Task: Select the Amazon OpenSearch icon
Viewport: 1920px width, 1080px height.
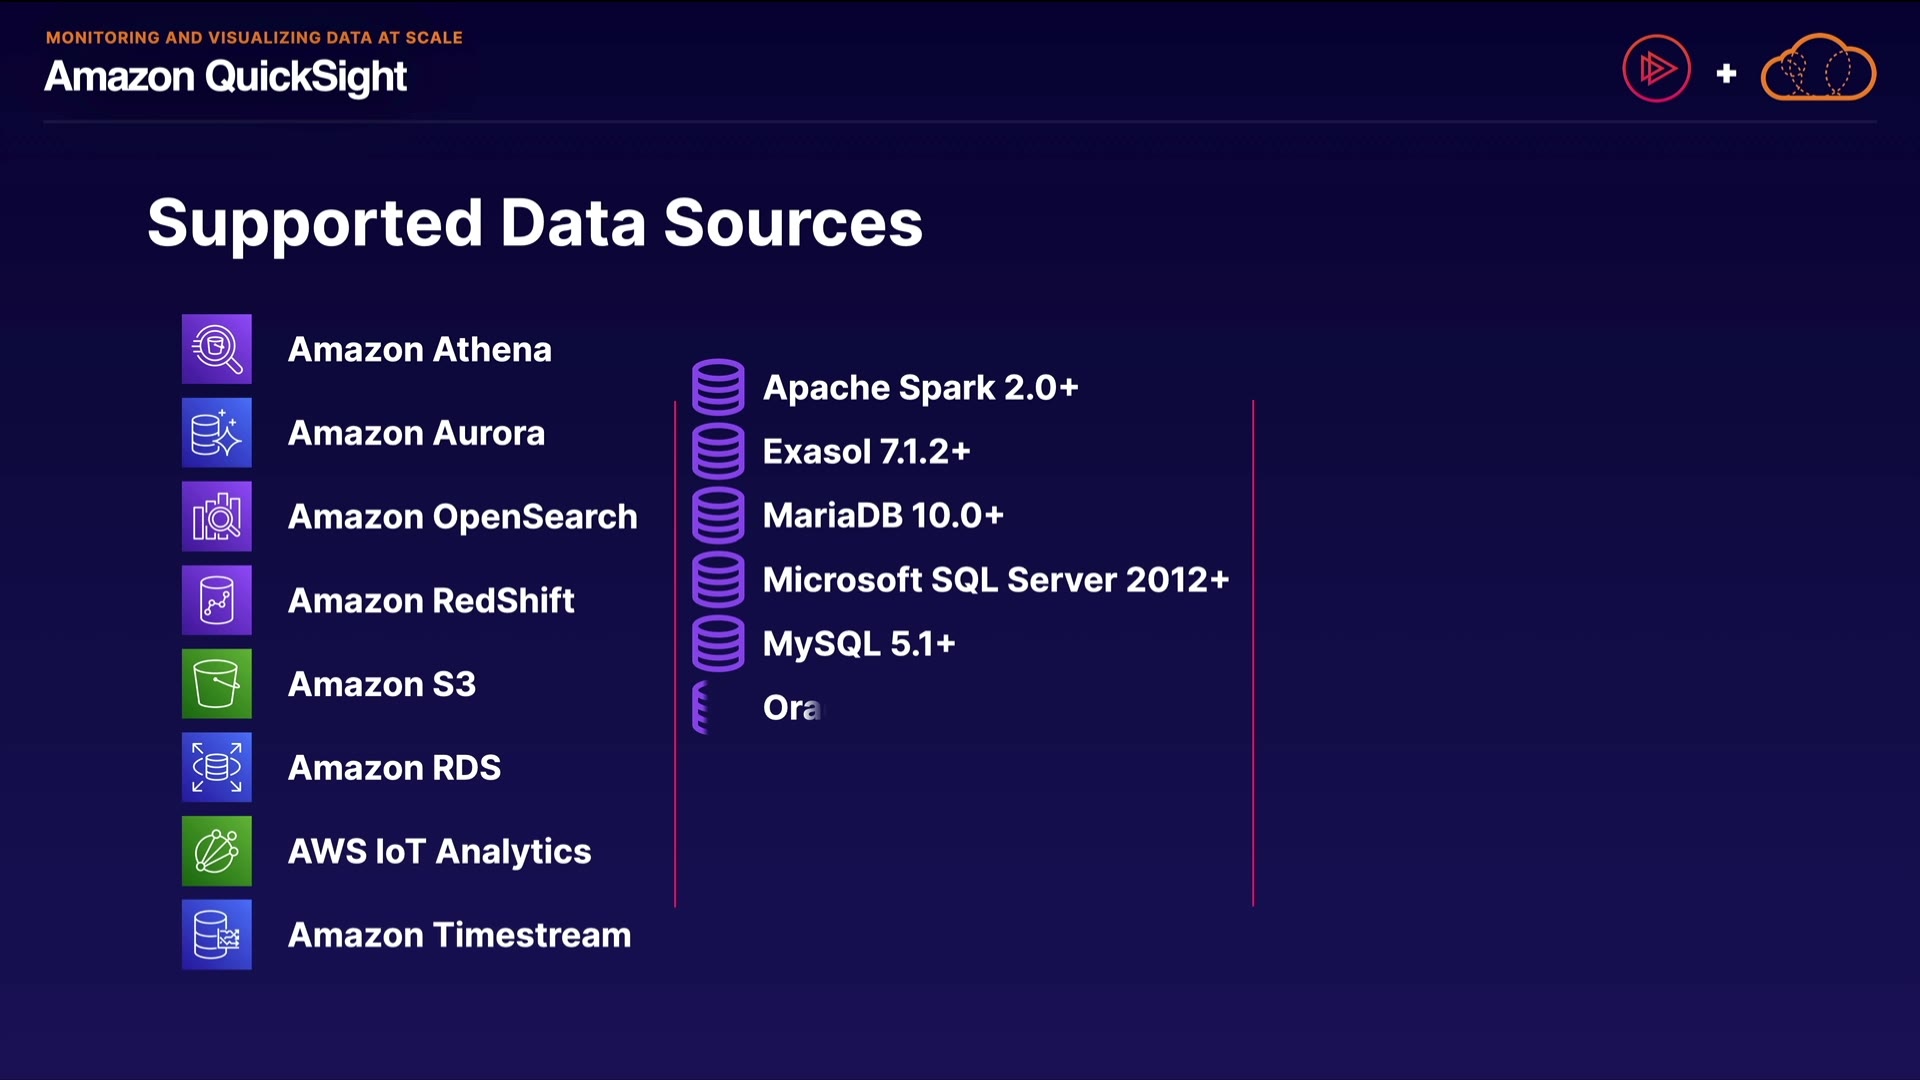Action: 216,516
